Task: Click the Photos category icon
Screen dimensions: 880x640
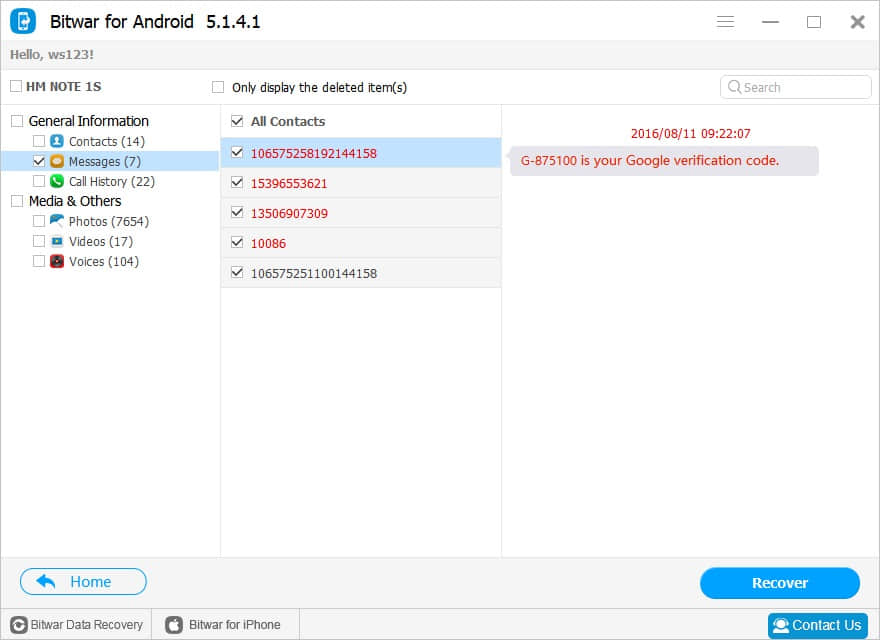Action: coord(57,221)
